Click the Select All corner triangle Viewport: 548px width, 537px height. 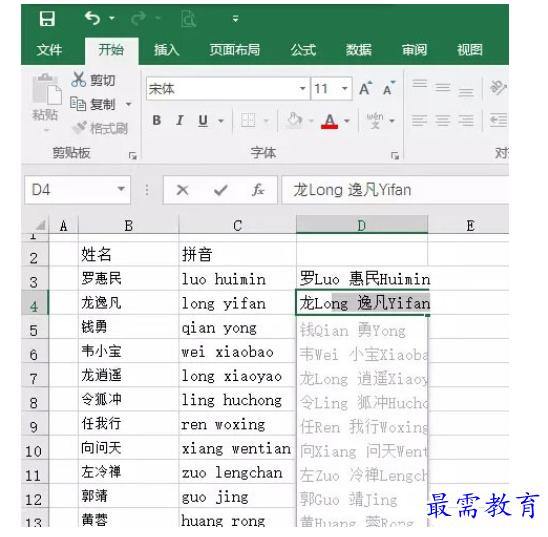40,225
